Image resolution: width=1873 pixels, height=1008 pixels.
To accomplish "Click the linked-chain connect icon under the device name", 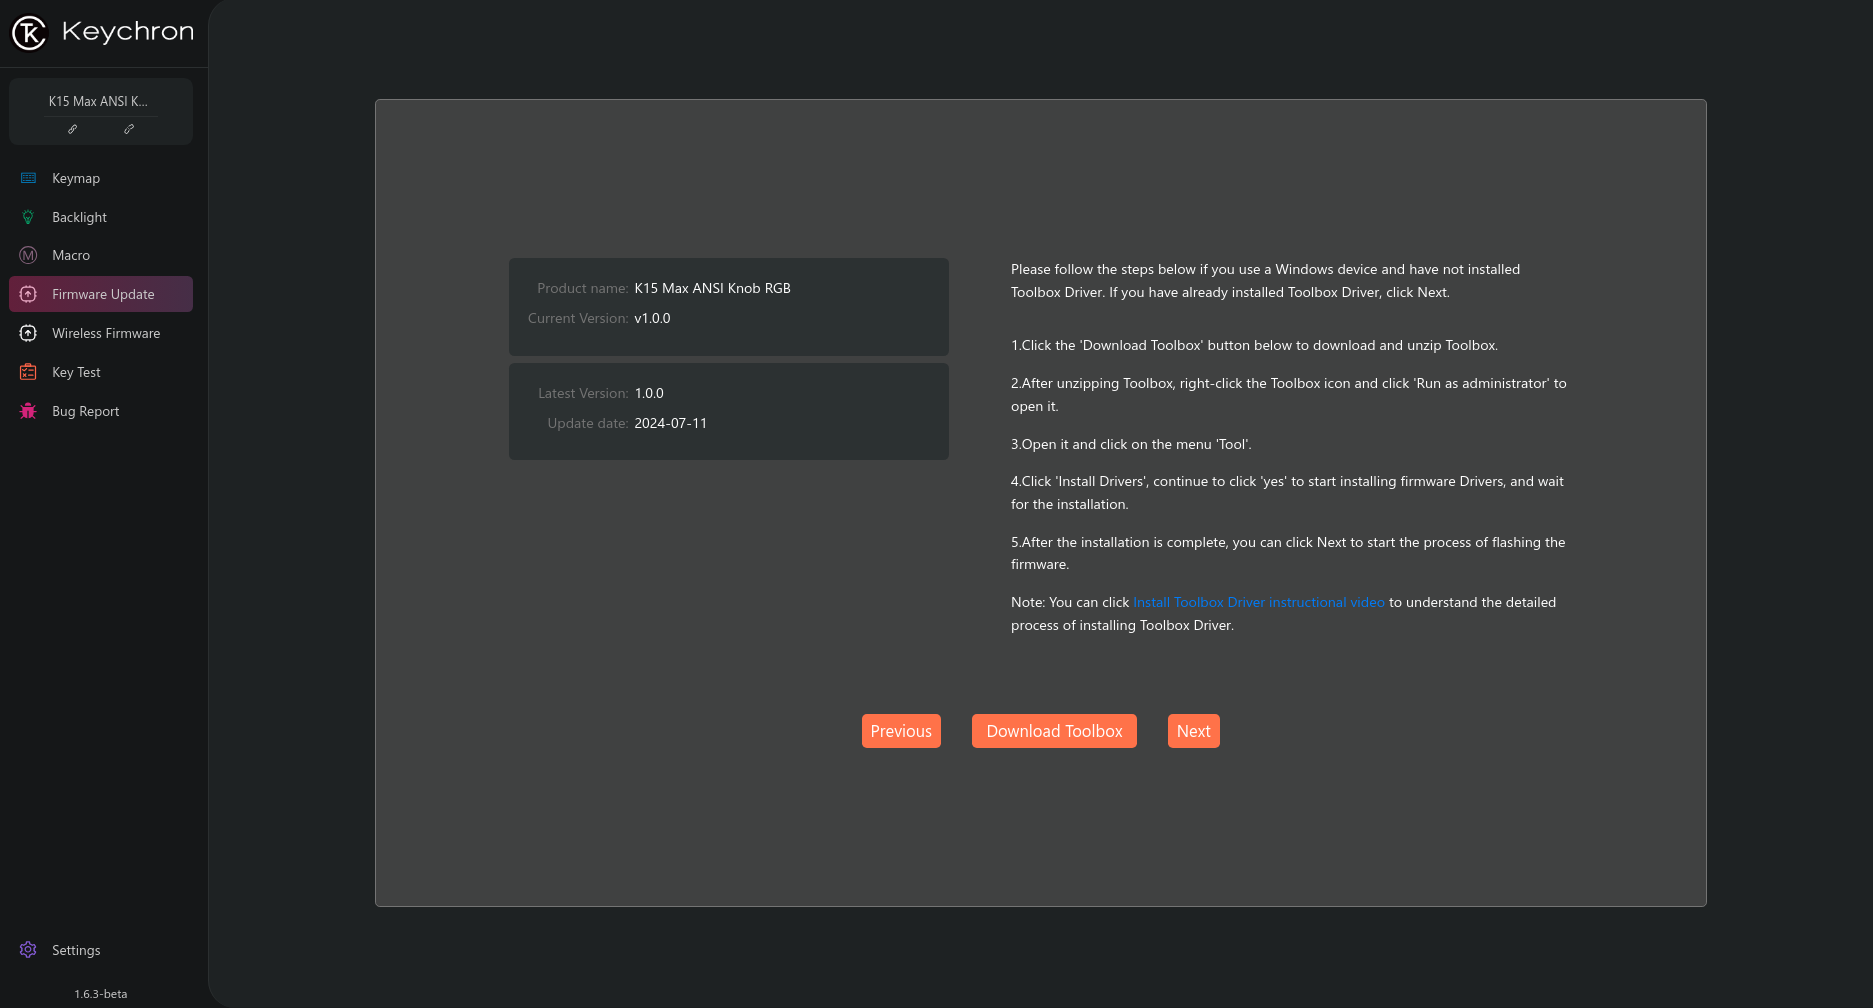I will (72, 129).
